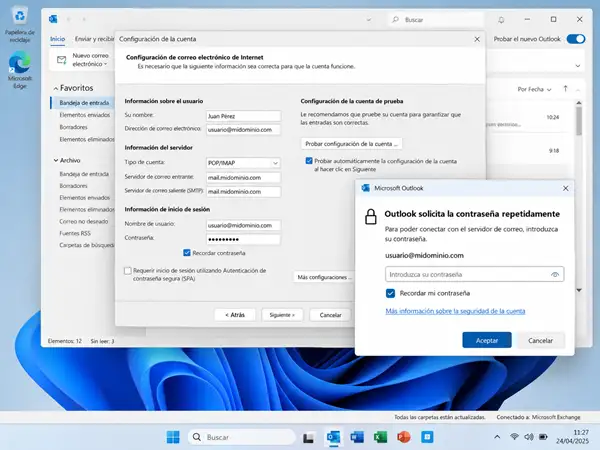Open the Enviar y recibir tab
The image size is (600, 450).
click(94, 39)
